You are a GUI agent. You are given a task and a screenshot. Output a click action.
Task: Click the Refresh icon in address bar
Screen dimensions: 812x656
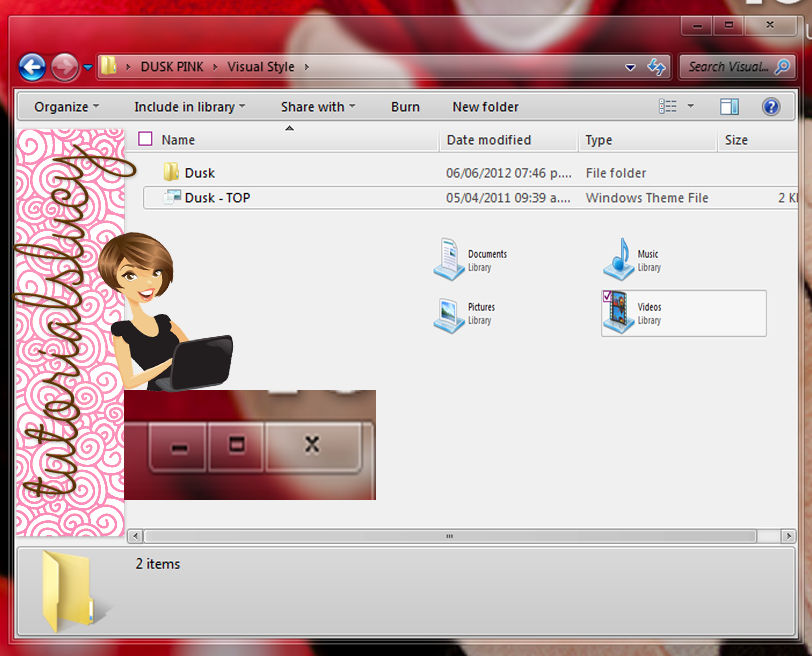tap(657, 67)
